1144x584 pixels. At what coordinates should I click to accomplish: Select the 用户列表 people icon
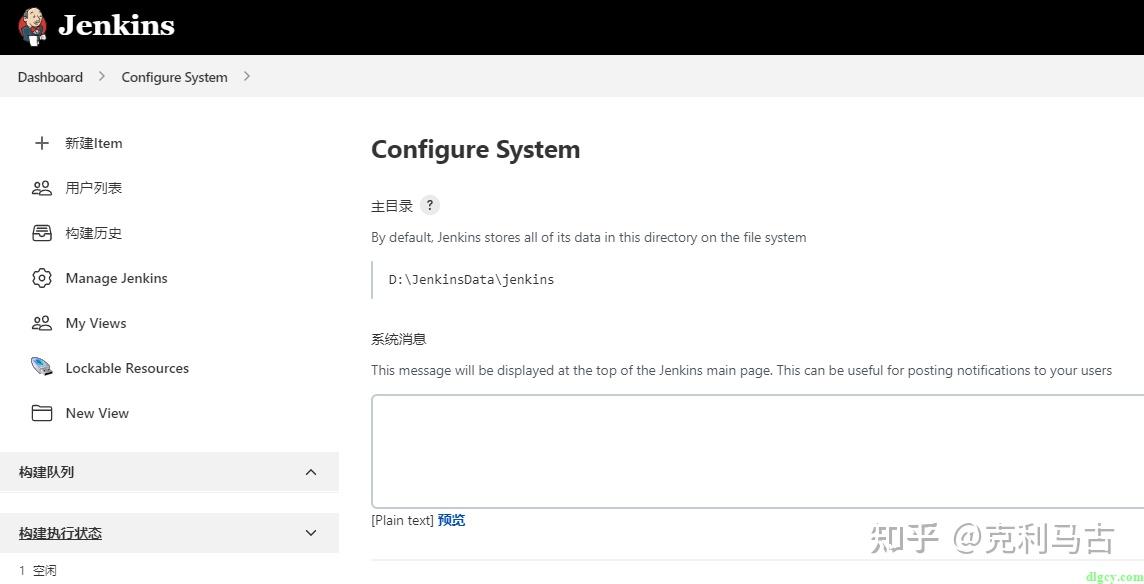[x=42, y=188]
